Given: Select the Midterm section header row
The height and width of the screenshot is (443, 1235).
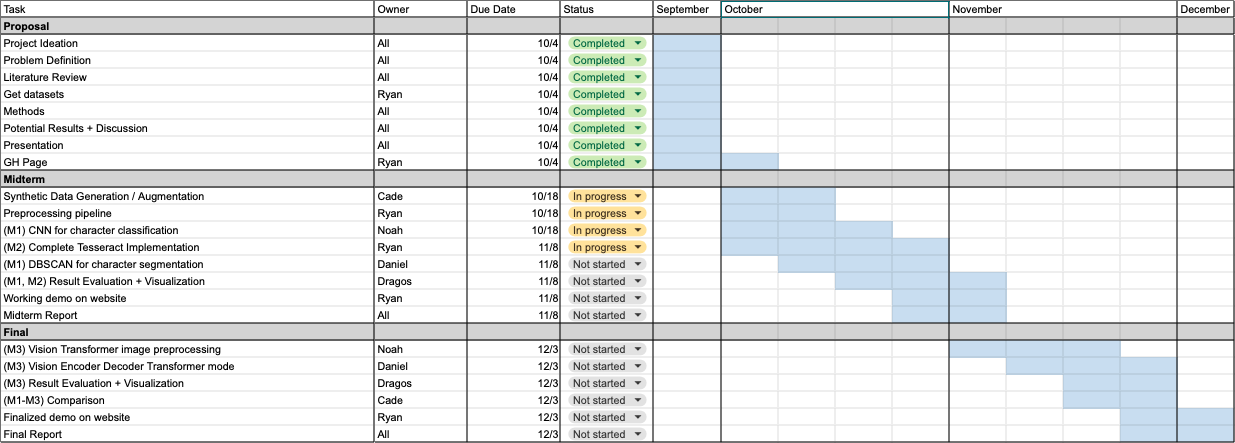Looking at the screenshot, I should pos(617,179).
